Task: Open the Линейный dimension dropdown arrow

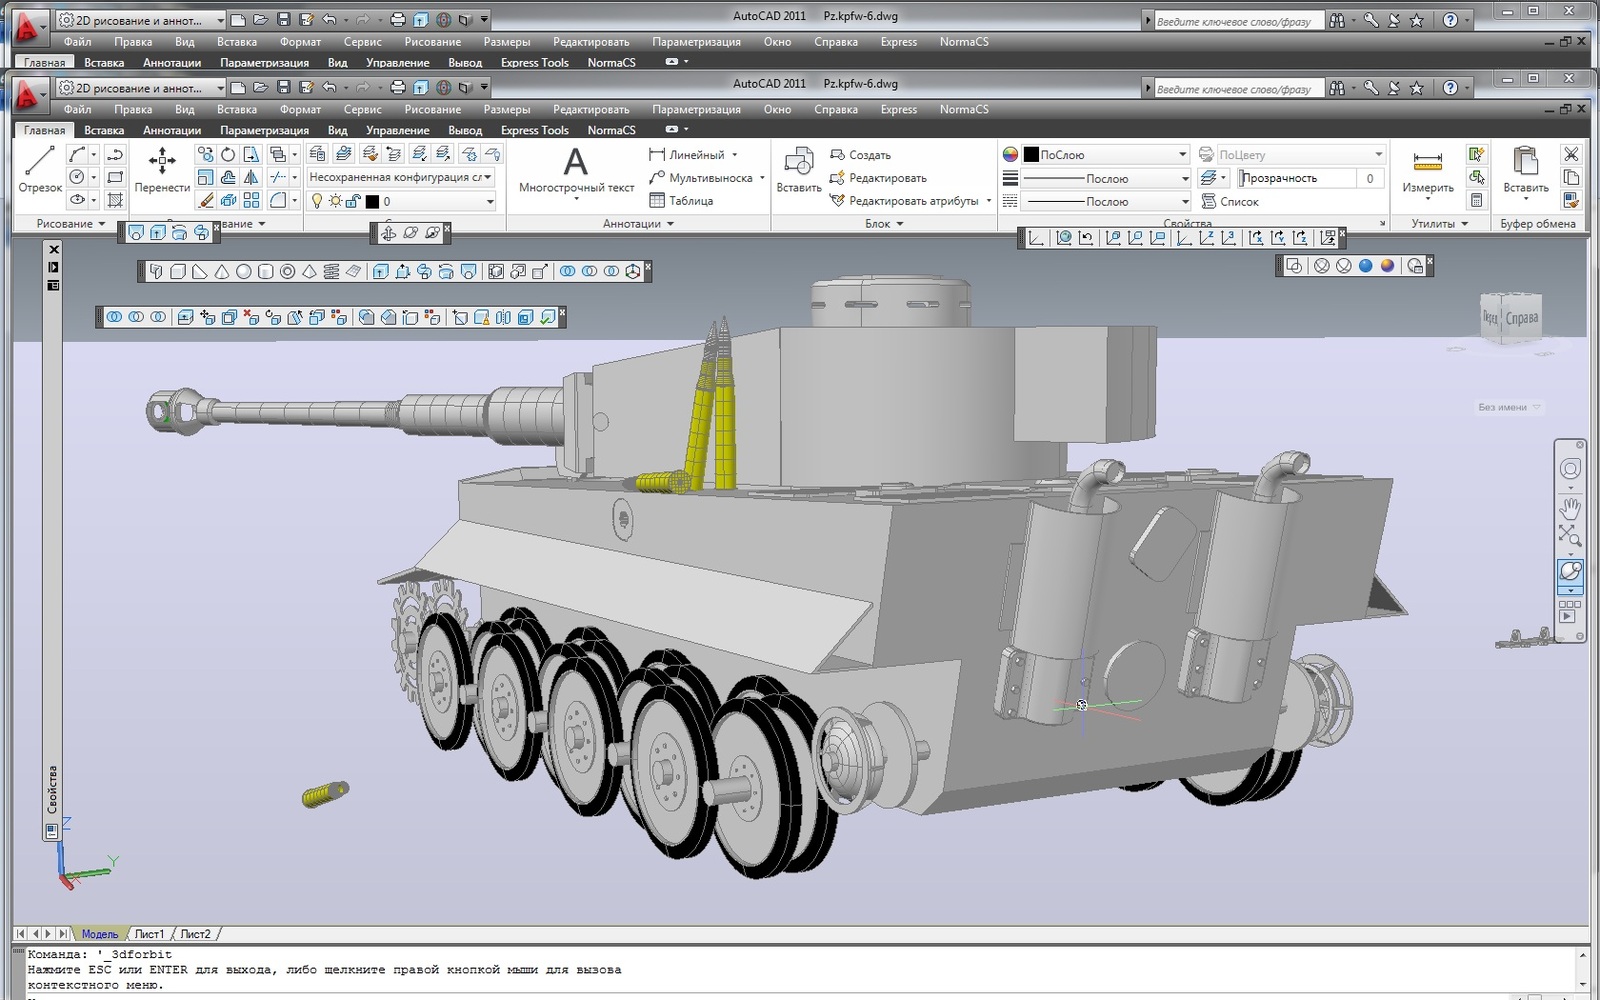Action: tap(735, 155)
